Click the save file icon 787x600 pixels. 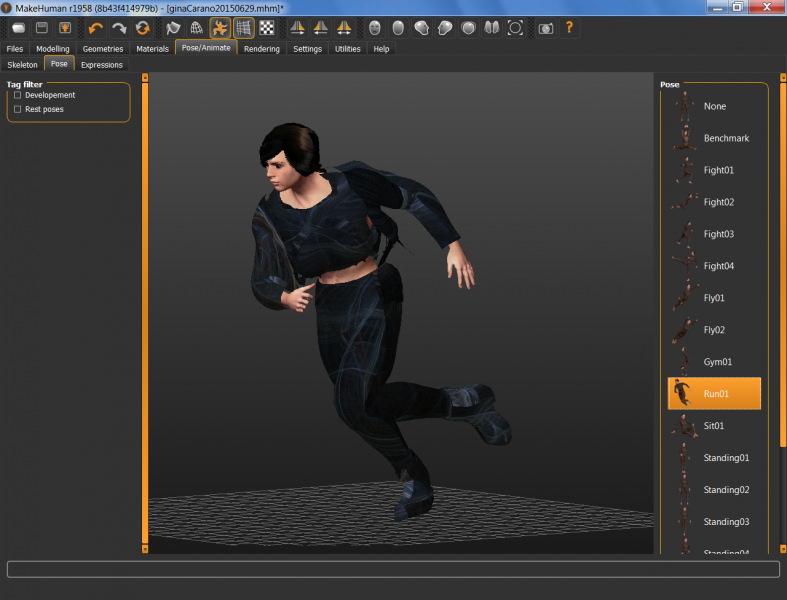42,28
